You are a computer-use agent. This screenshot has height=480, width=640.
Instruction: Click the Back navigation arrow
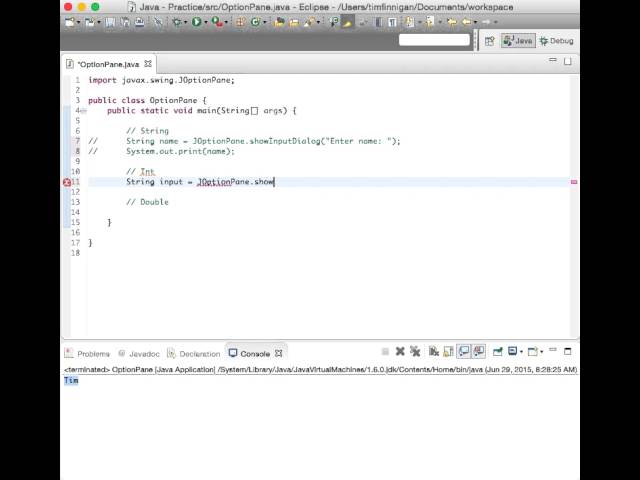click(467, 22)
